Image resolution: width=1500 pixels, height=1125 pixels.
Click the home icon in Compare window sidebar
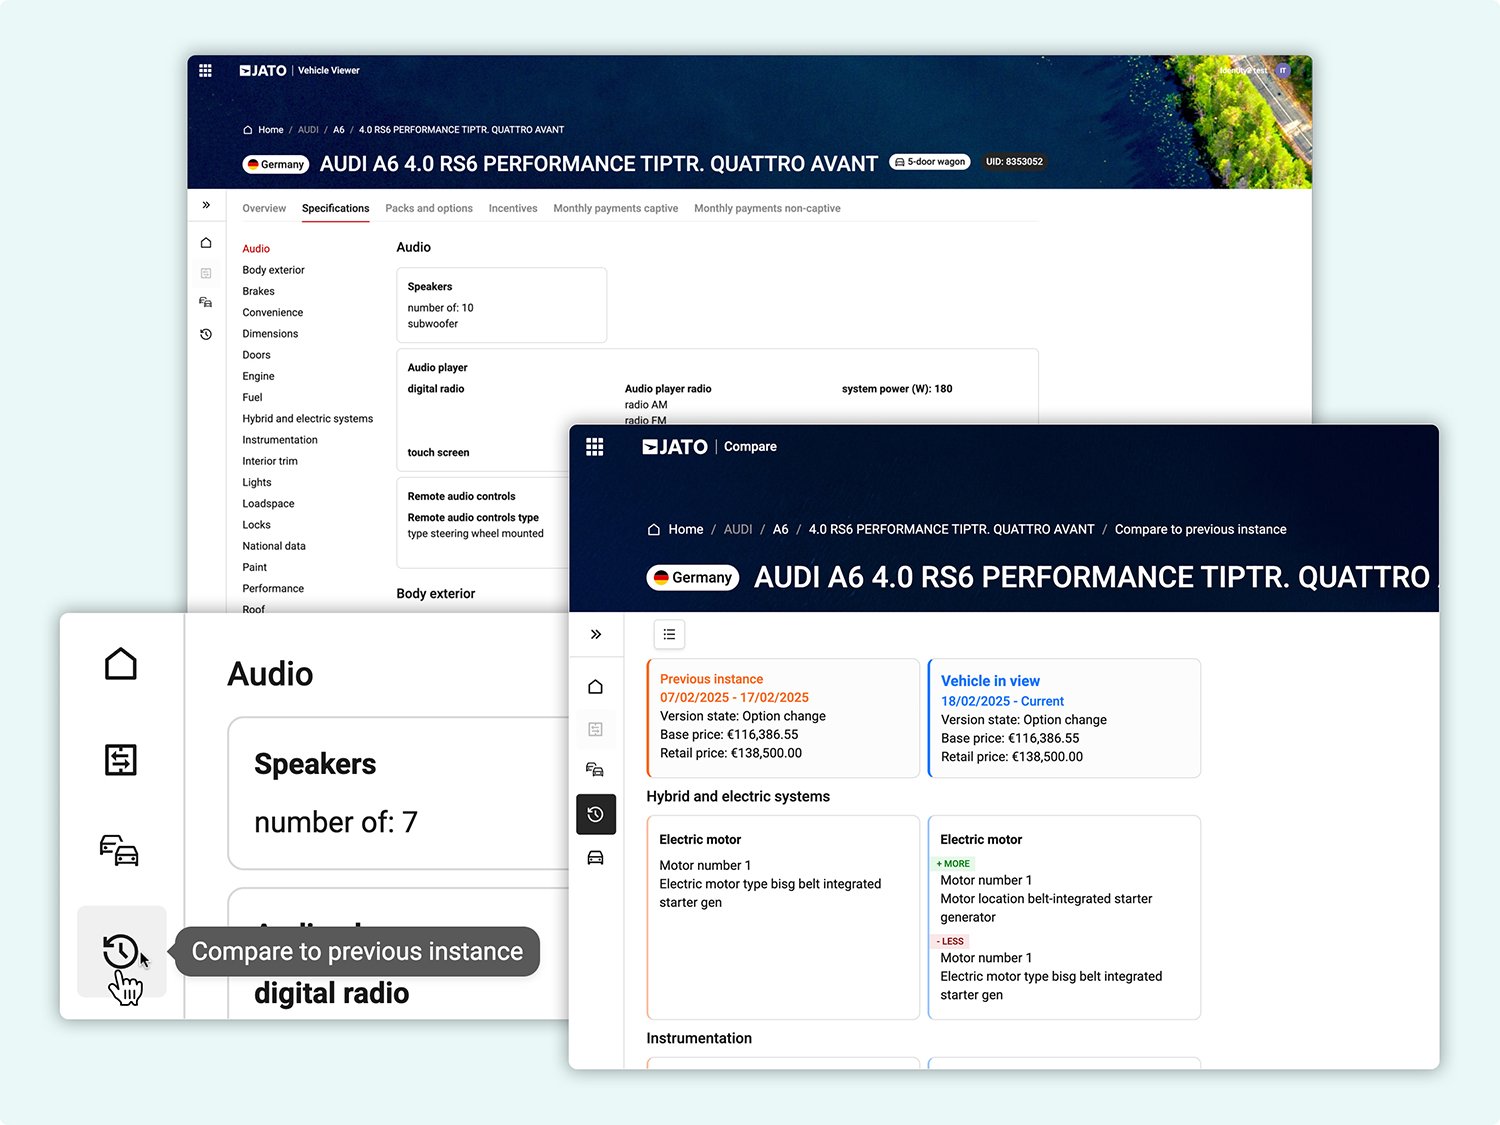click(595, 686)
